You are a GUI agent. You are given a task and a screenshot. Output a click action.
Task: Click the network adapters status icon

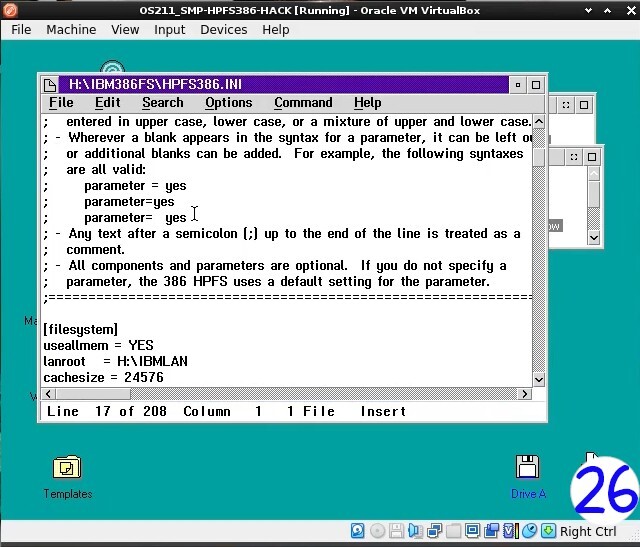coord(434,531)
